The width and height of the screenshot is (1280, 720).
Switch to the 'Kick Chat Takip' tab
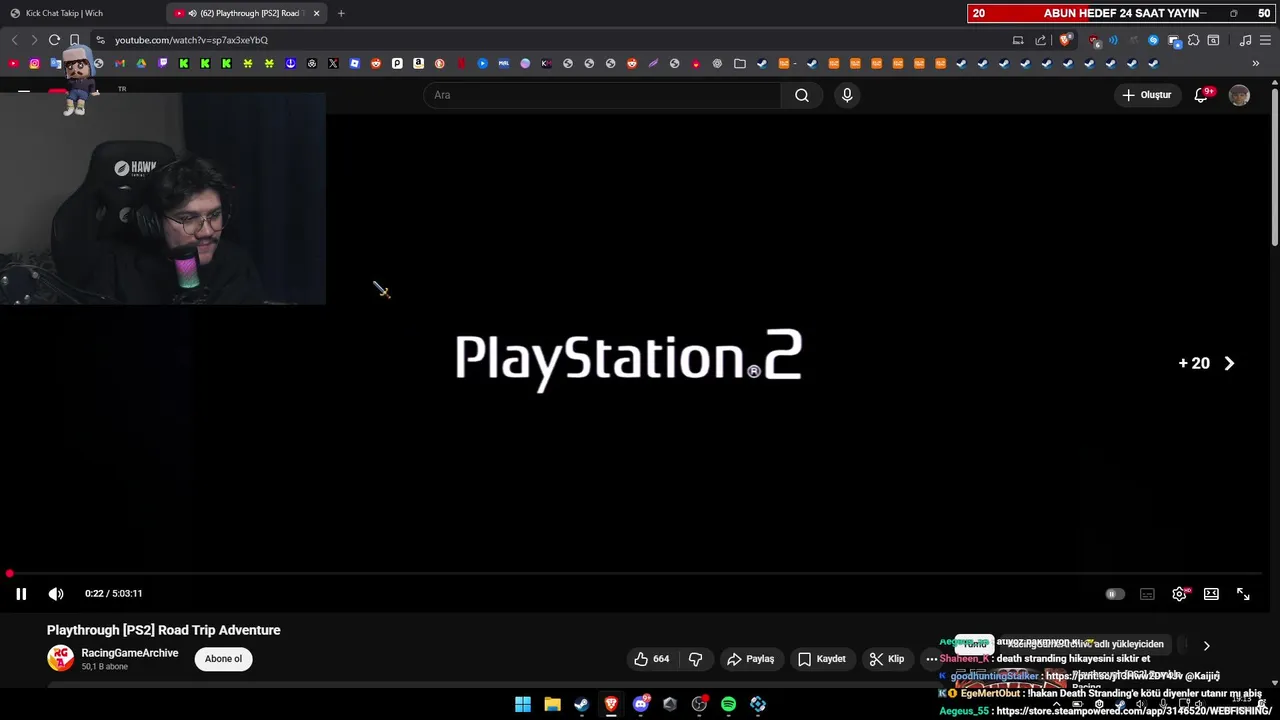[x=78, y=13]
